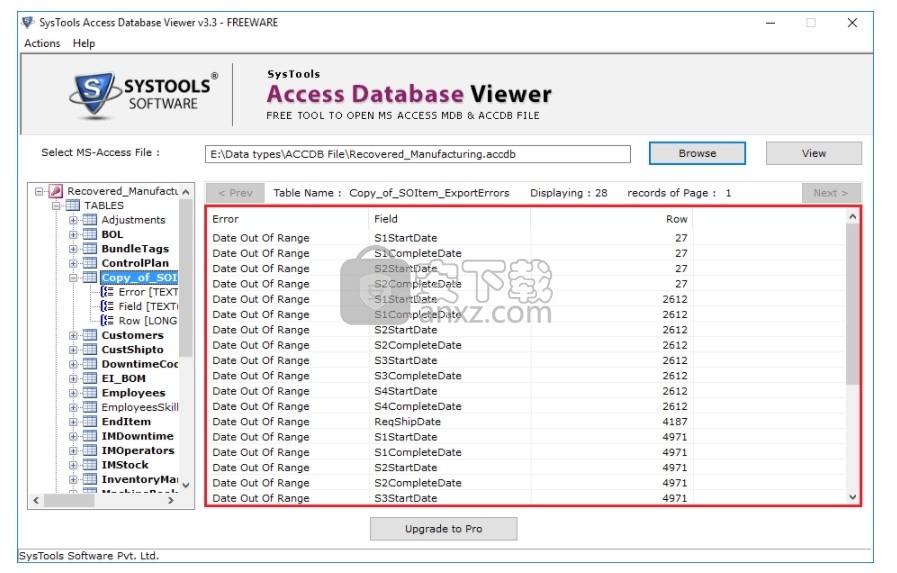Collapse the Copy_of_SOI table node

click(x=73, y=278)
